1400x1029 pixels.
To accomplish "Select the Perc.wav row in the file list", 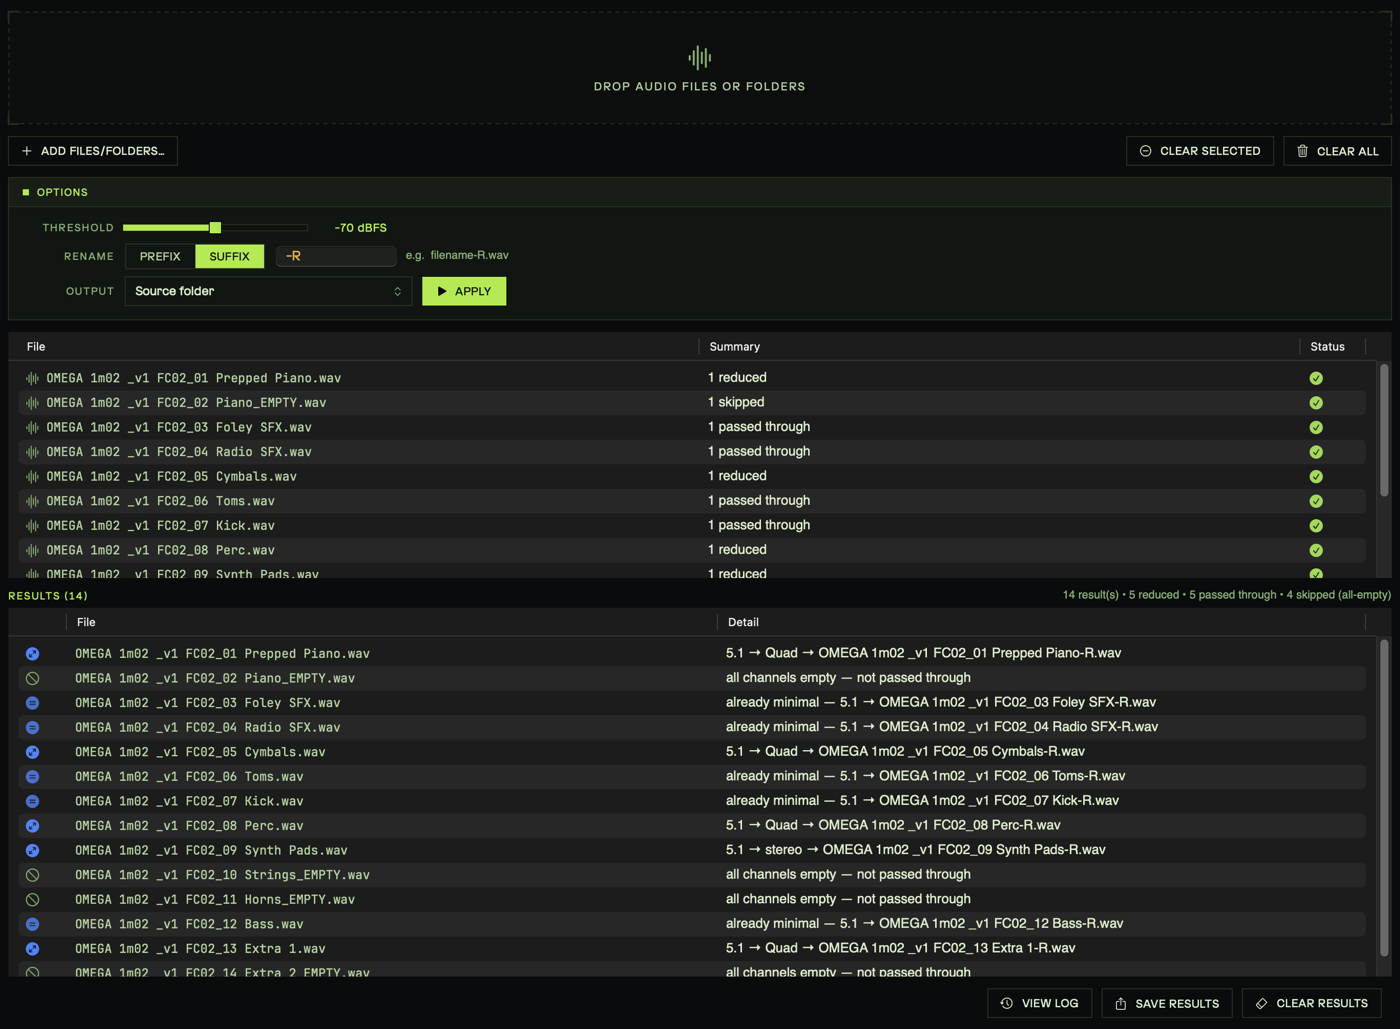I will (x=692, y=550).
